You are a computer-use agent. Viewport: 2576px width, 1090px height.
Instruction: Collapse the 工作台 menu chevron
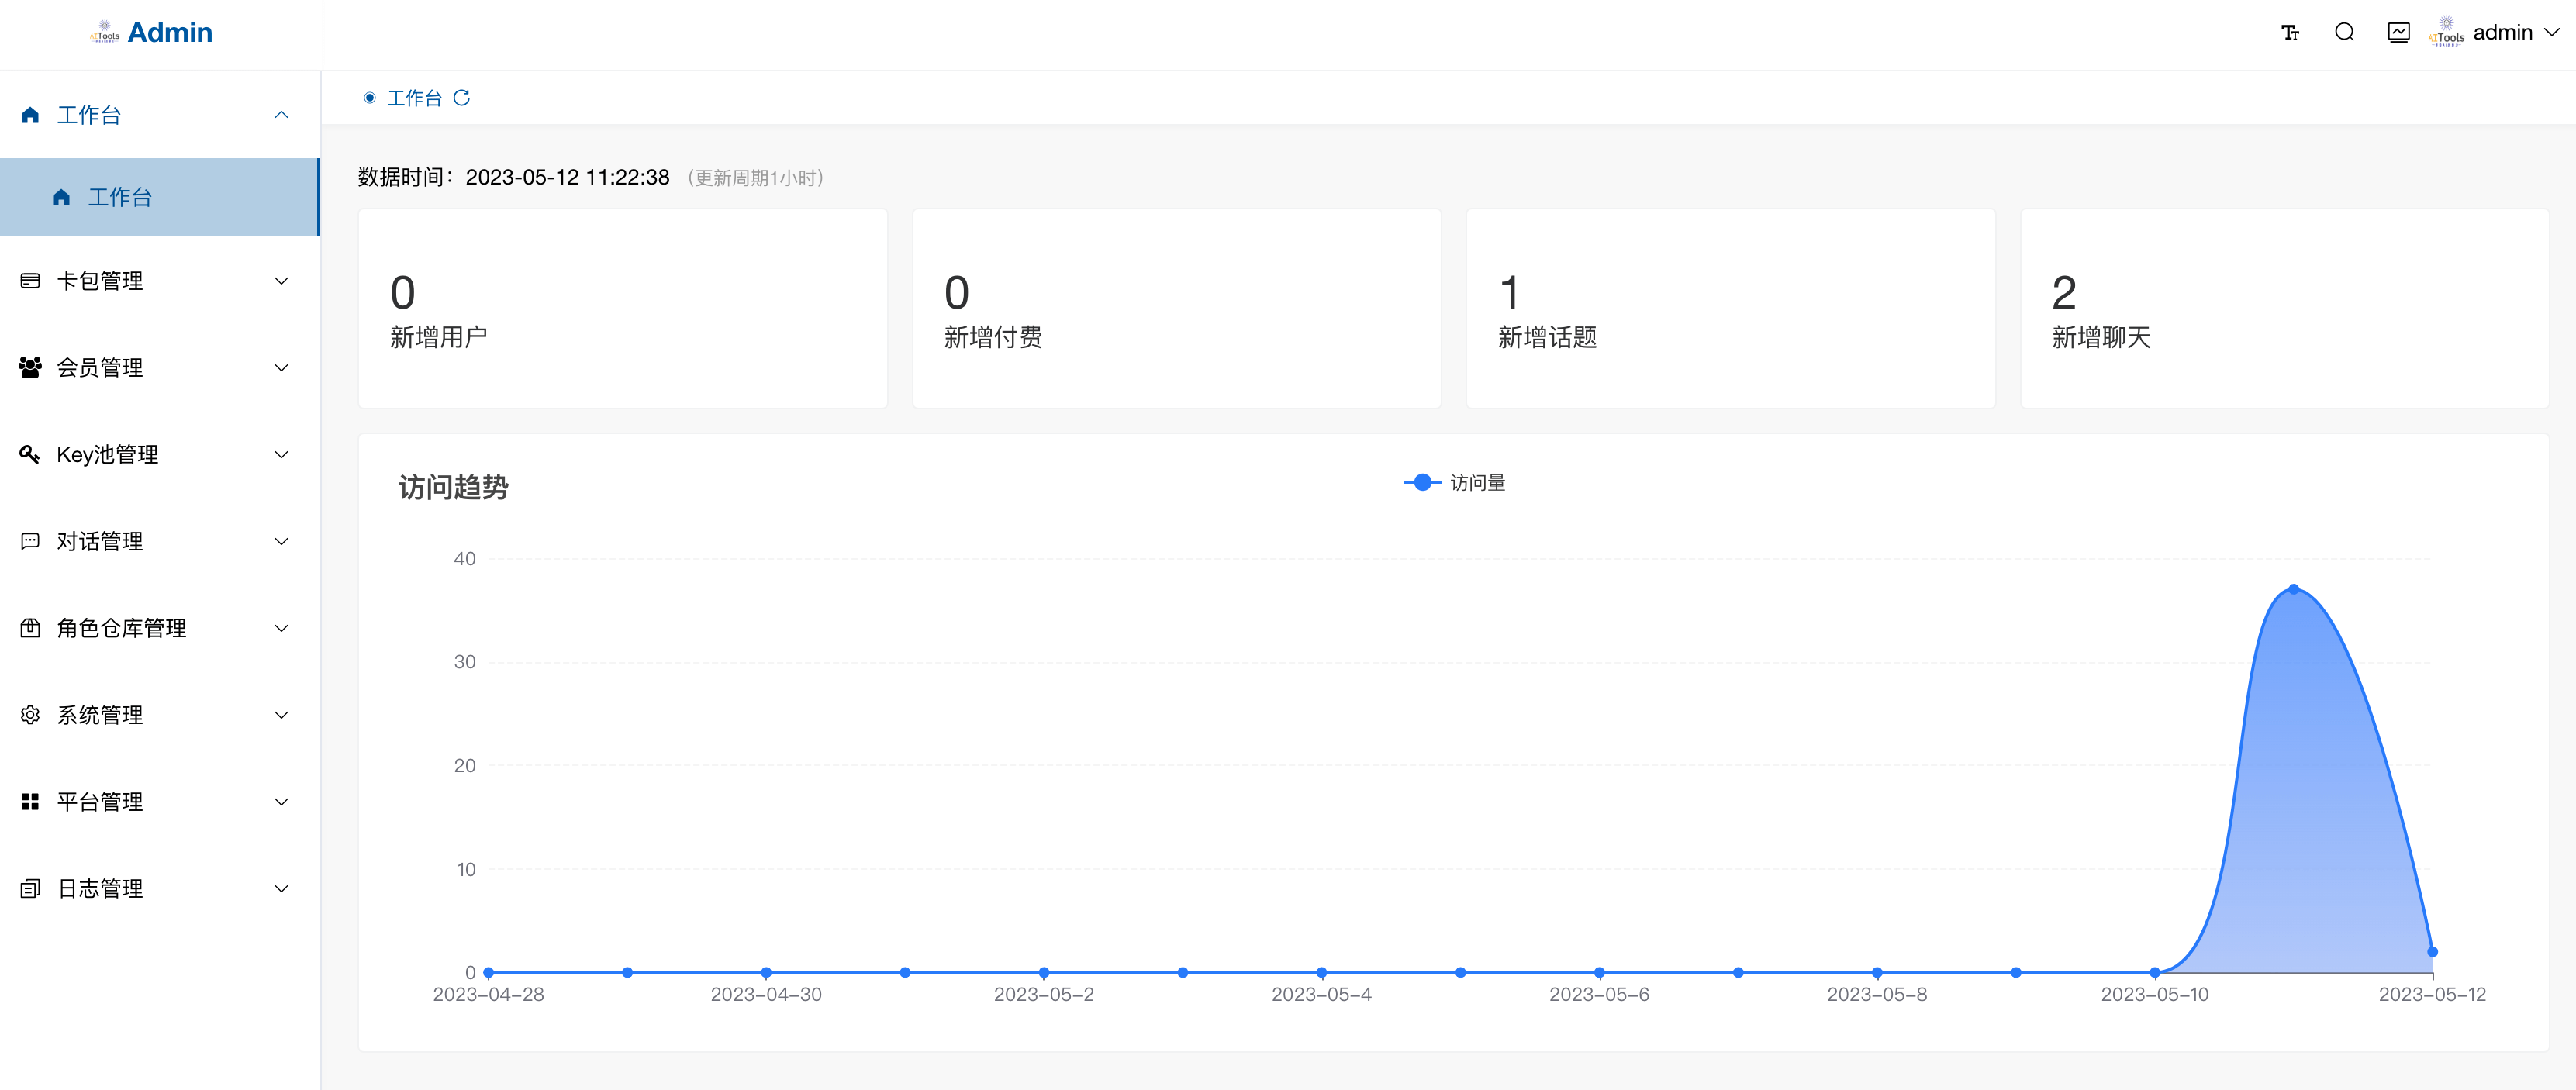pos(281,115)
